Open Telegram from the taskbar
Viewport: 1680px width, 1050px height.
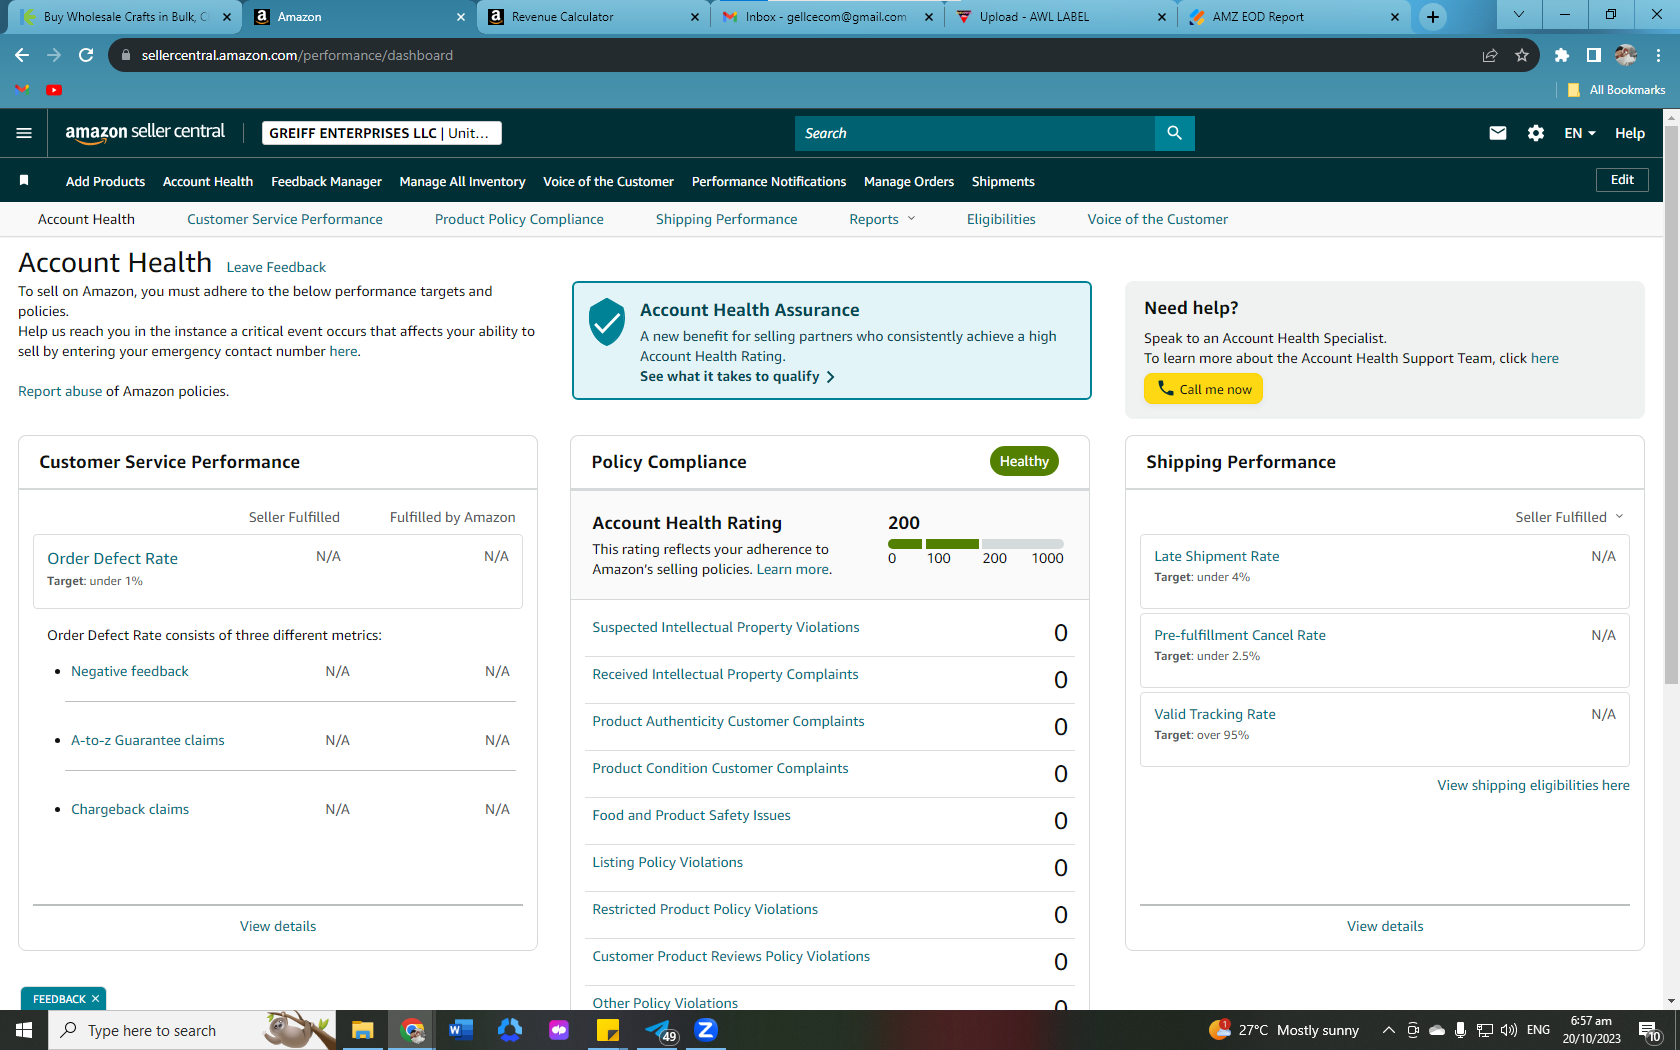pyautogui.click(x=660, y=1030)
